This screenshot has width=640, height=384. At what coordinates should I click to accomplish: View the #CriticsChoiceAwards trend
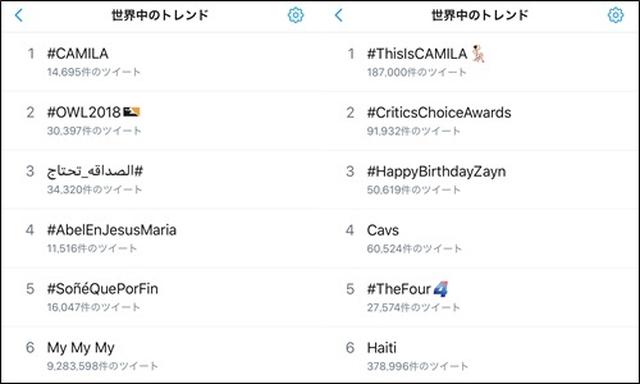pyautogui.click(x=482, y=121)
